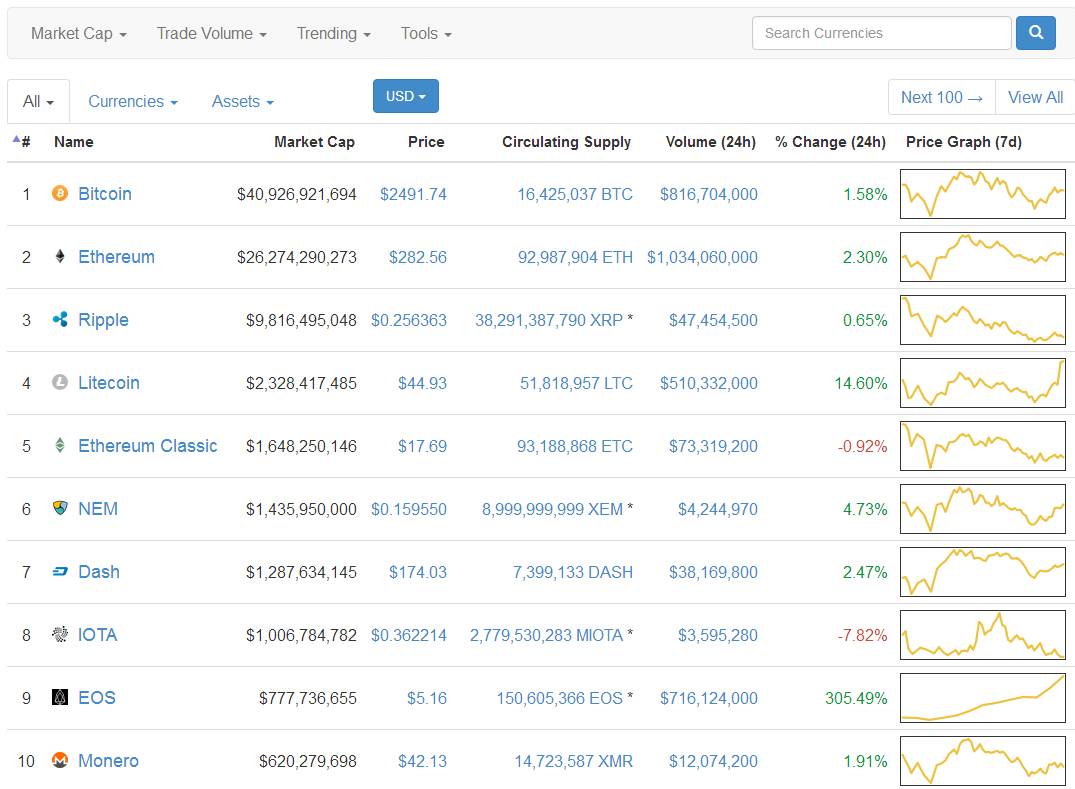Open the Trade Volume dropdown menu
Viewport: 1075px width, 789px height.
(x=211, y=34)
